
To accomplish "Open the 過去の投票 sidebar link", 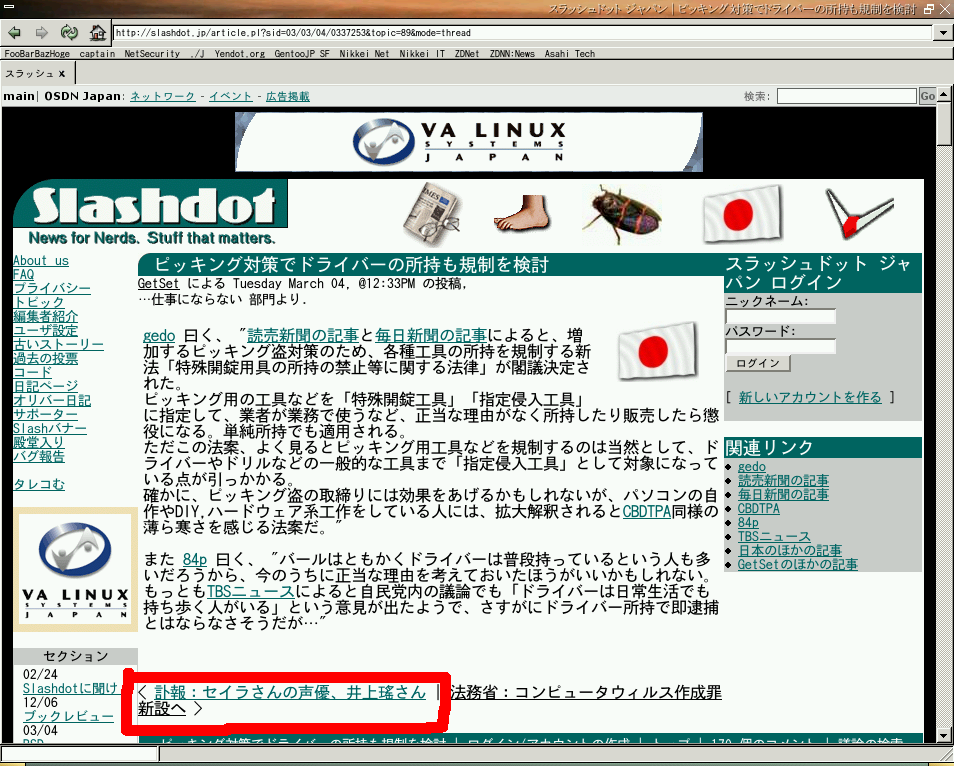I will tap(46, 358).
